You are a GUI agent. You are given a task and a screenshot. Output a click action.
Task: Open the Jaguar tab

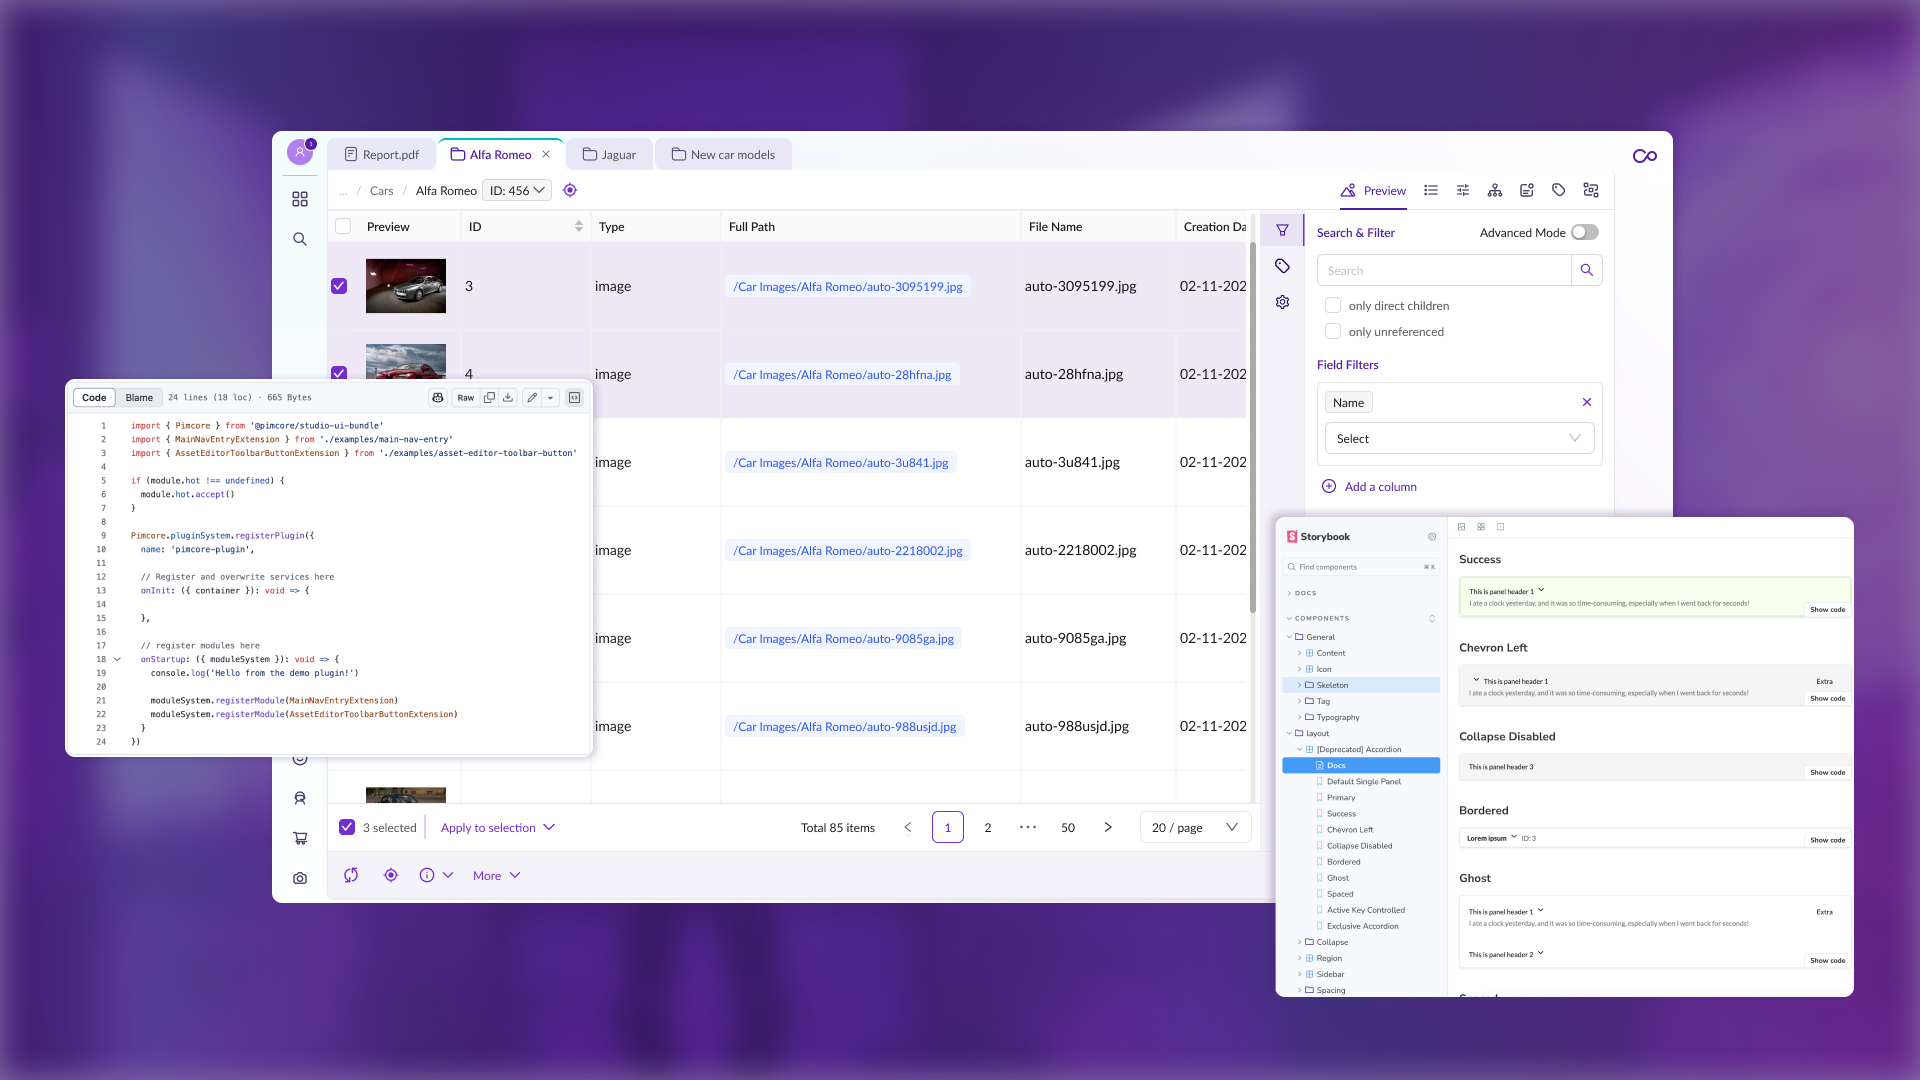click(609, 154)
